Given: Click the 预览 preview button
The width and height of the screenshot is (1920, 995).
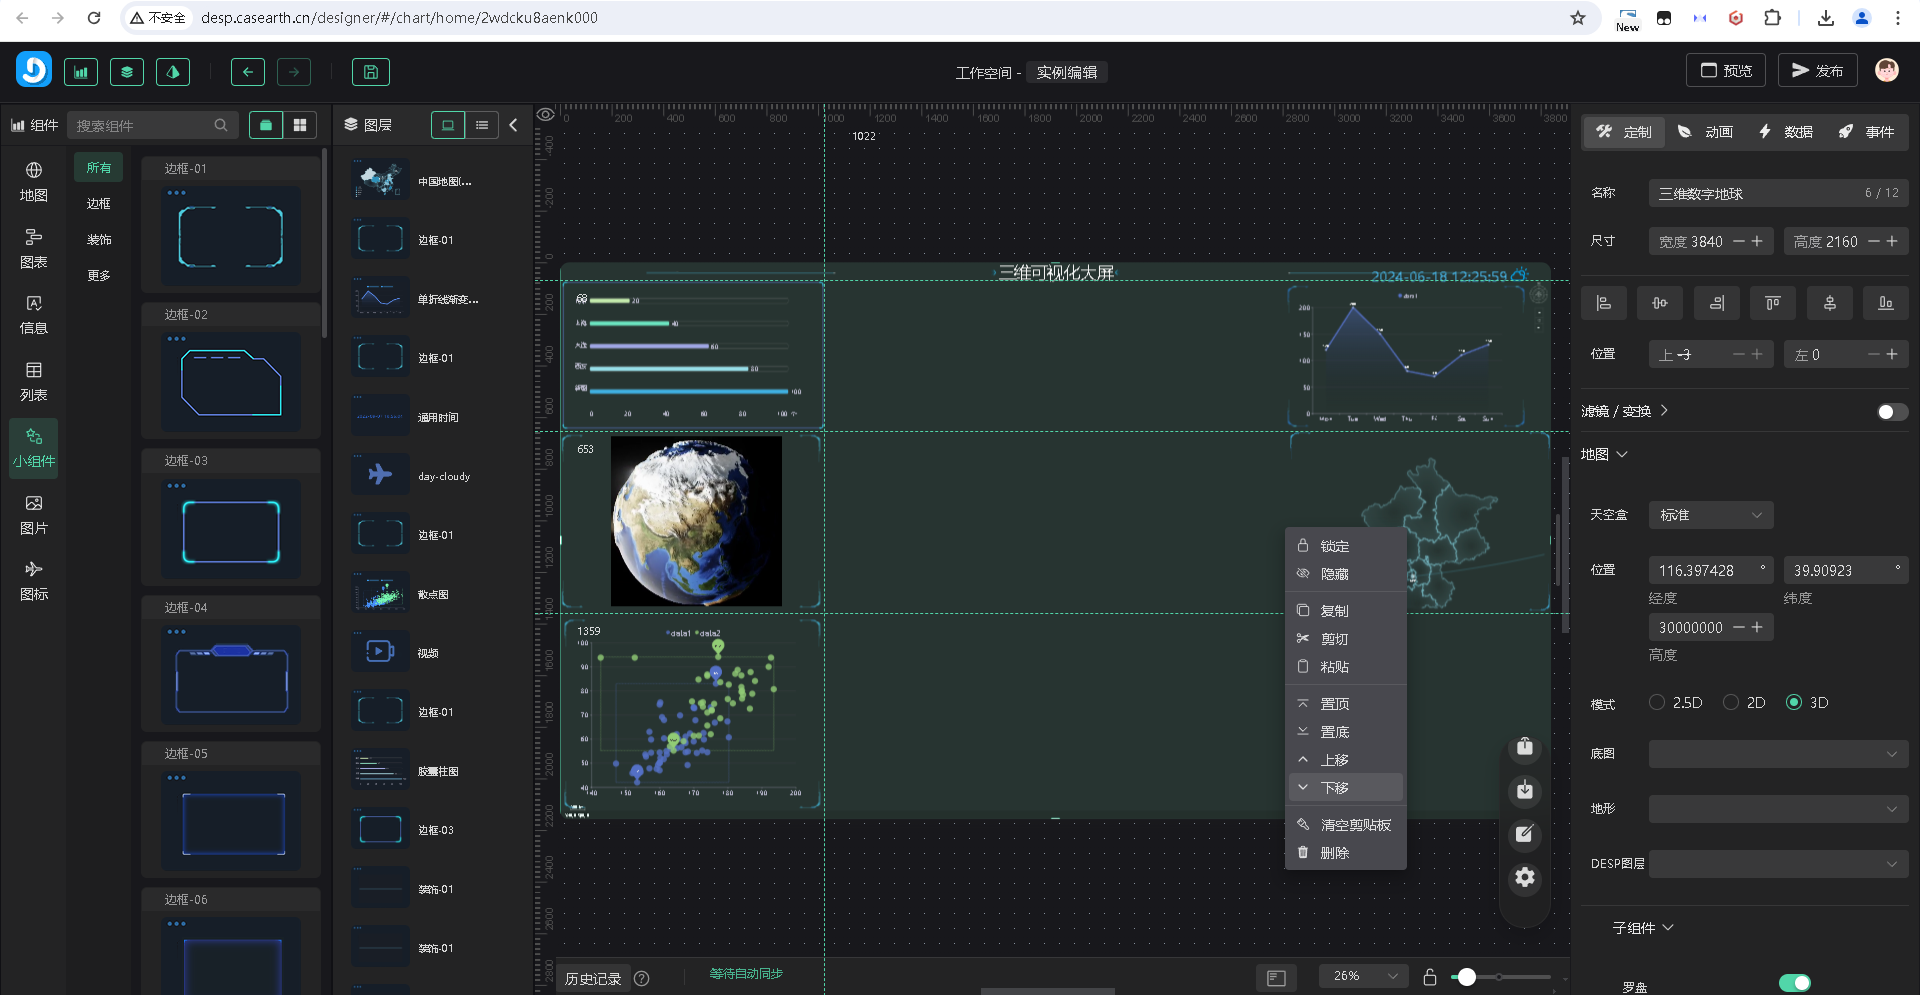Looking at the screenshot, I should 1726,71.
